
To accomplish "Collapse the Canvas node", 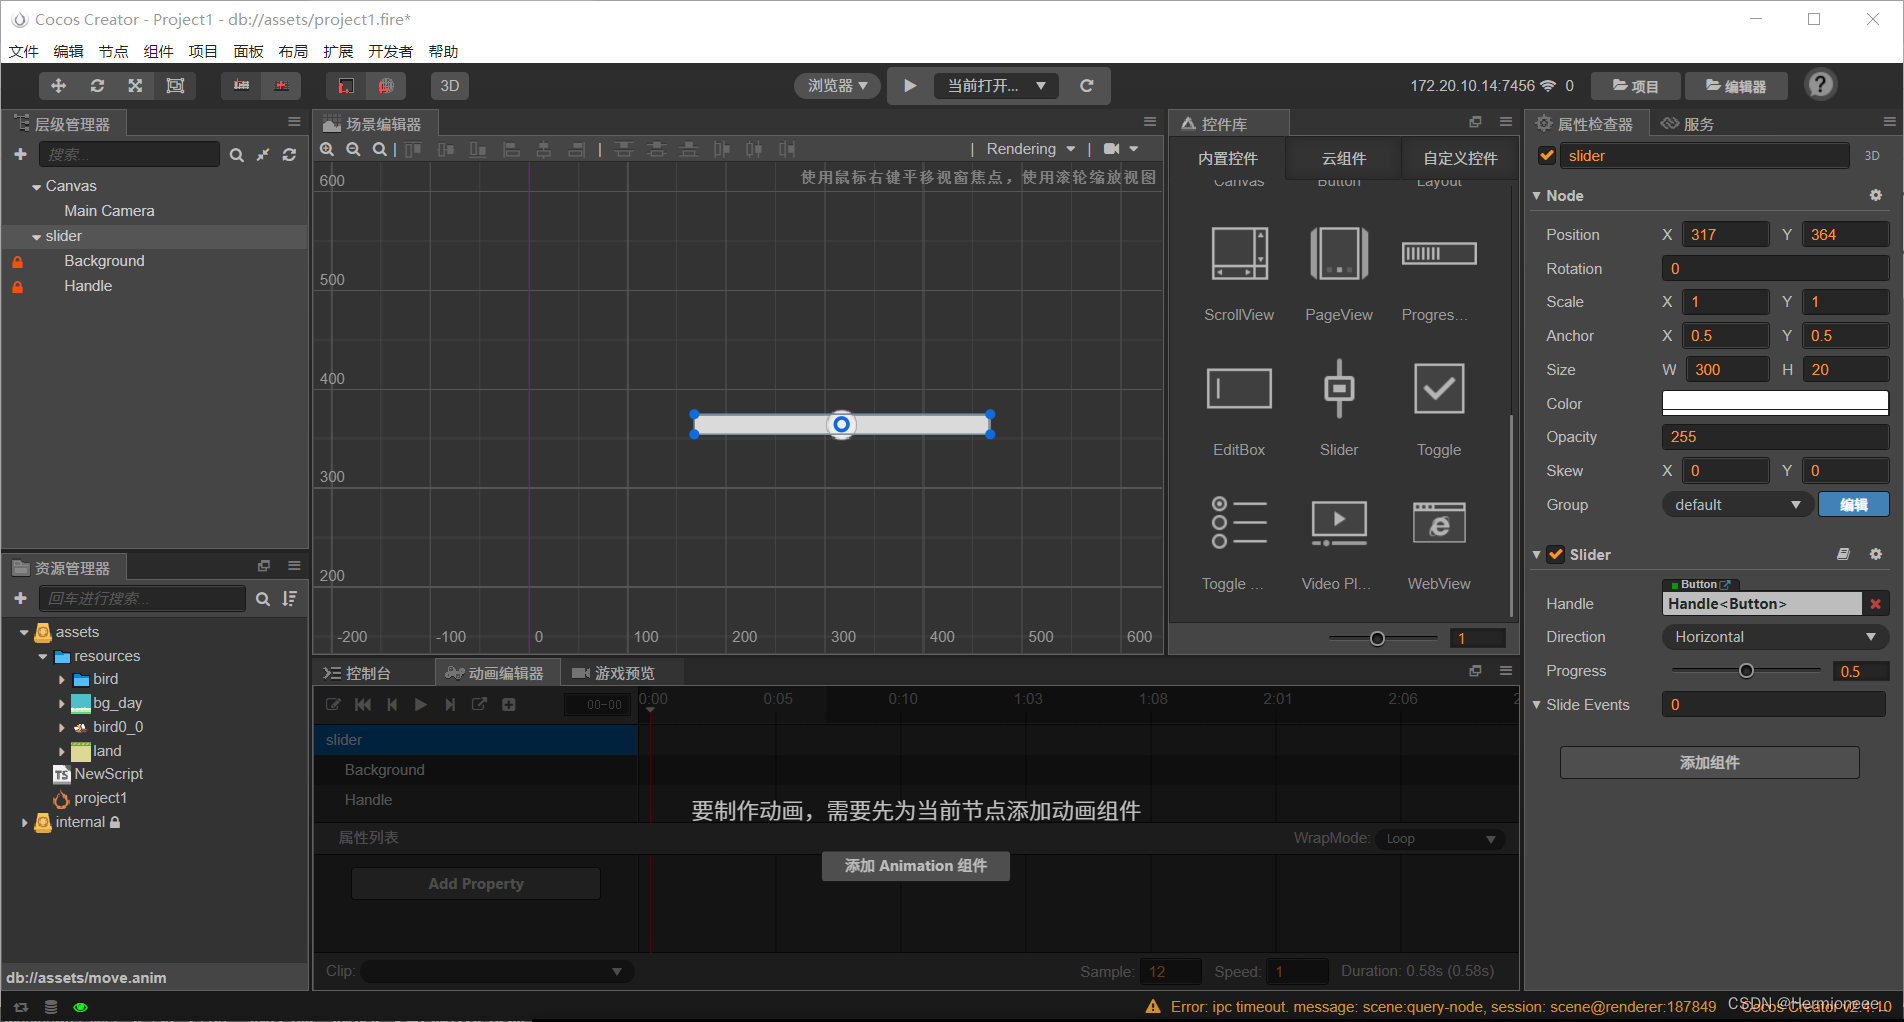I will coord(36,187).
